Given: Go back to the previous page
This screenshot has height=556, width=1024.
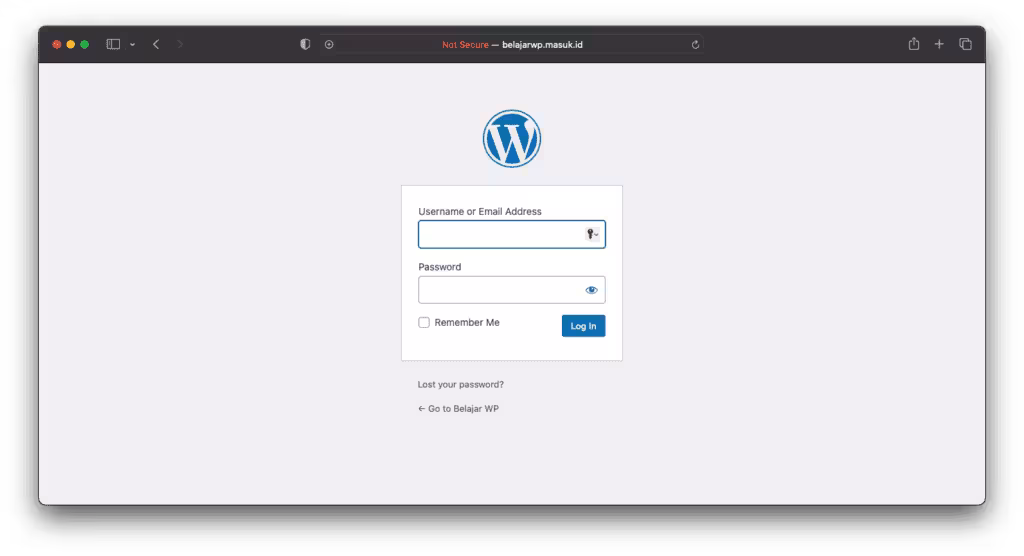Looking at the screenshot, I should (156, 44).
